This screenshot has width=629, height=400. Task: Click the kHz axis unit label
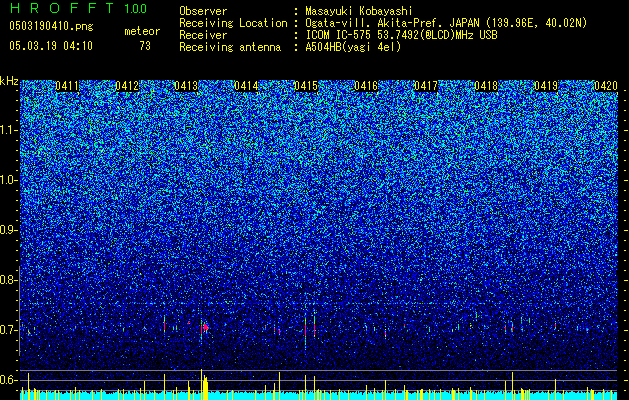9,81
